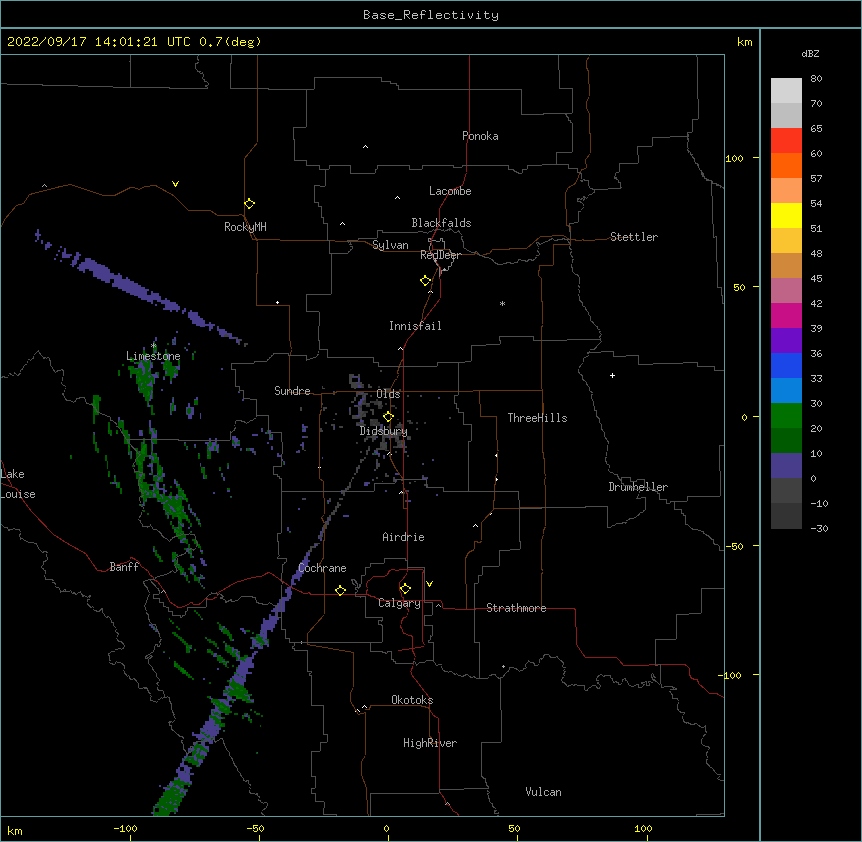Click the Sylvan label on the map
The image size is (862, 842).
[390, 245]
